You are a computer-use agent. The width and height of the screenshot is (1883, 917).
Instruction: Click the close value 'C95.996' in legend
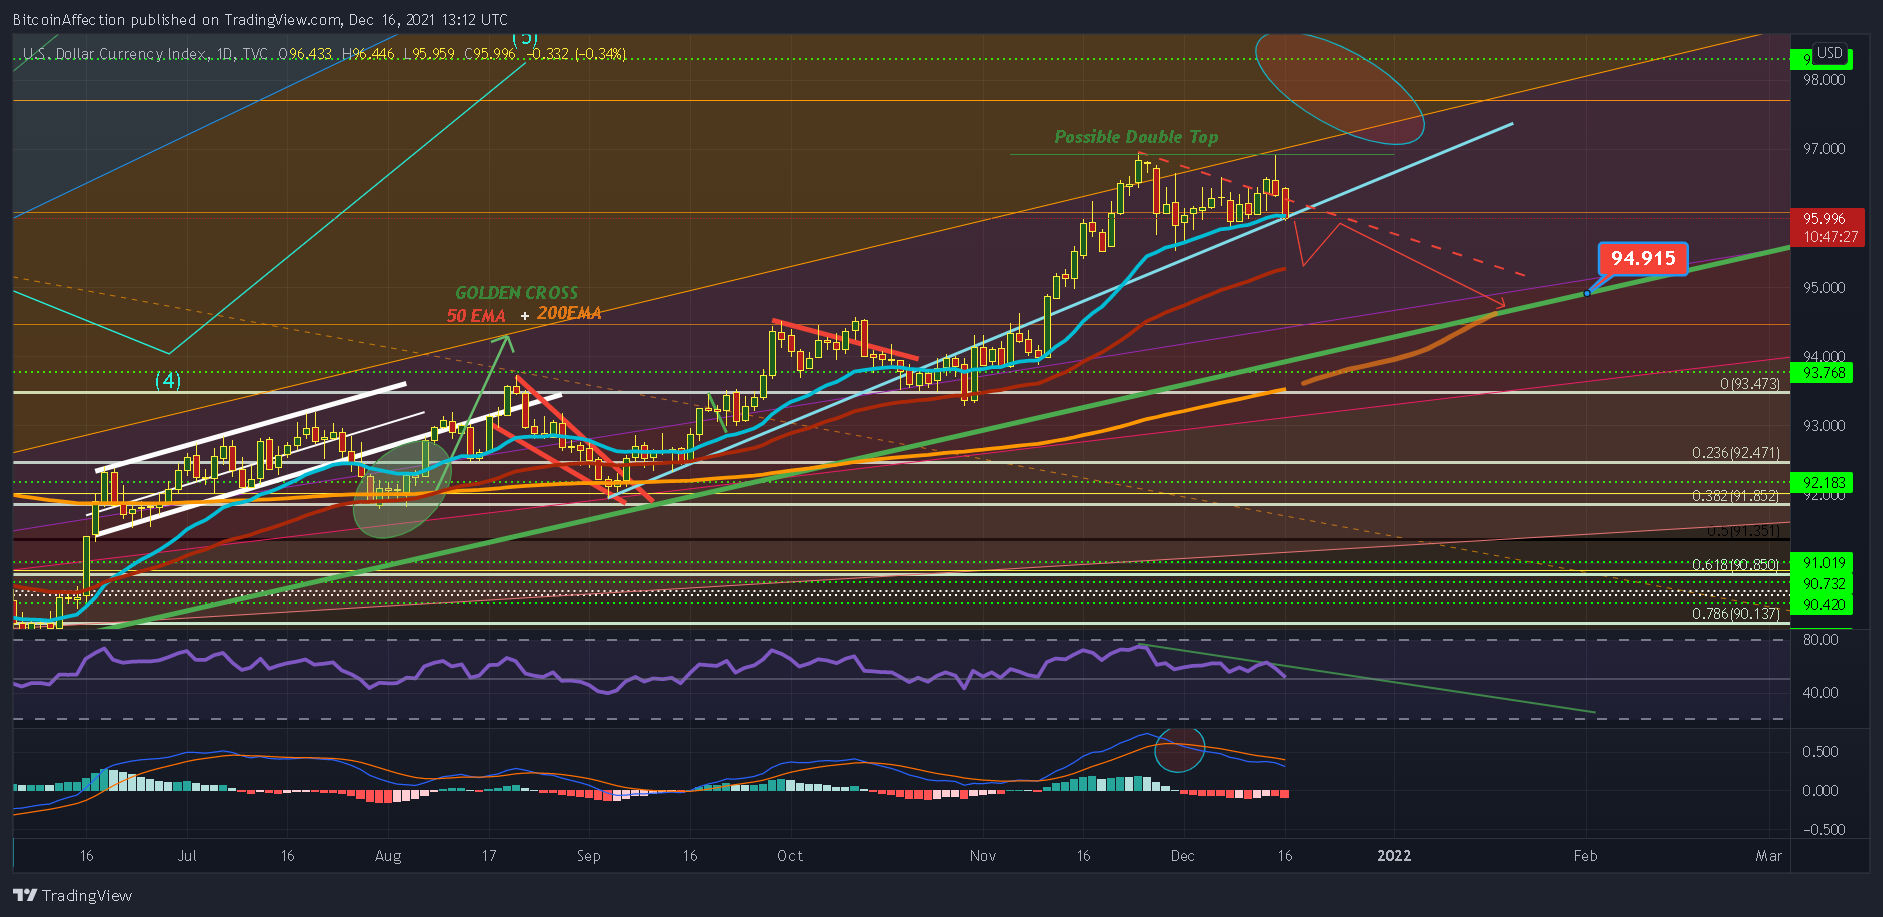[x=491, y=53]
